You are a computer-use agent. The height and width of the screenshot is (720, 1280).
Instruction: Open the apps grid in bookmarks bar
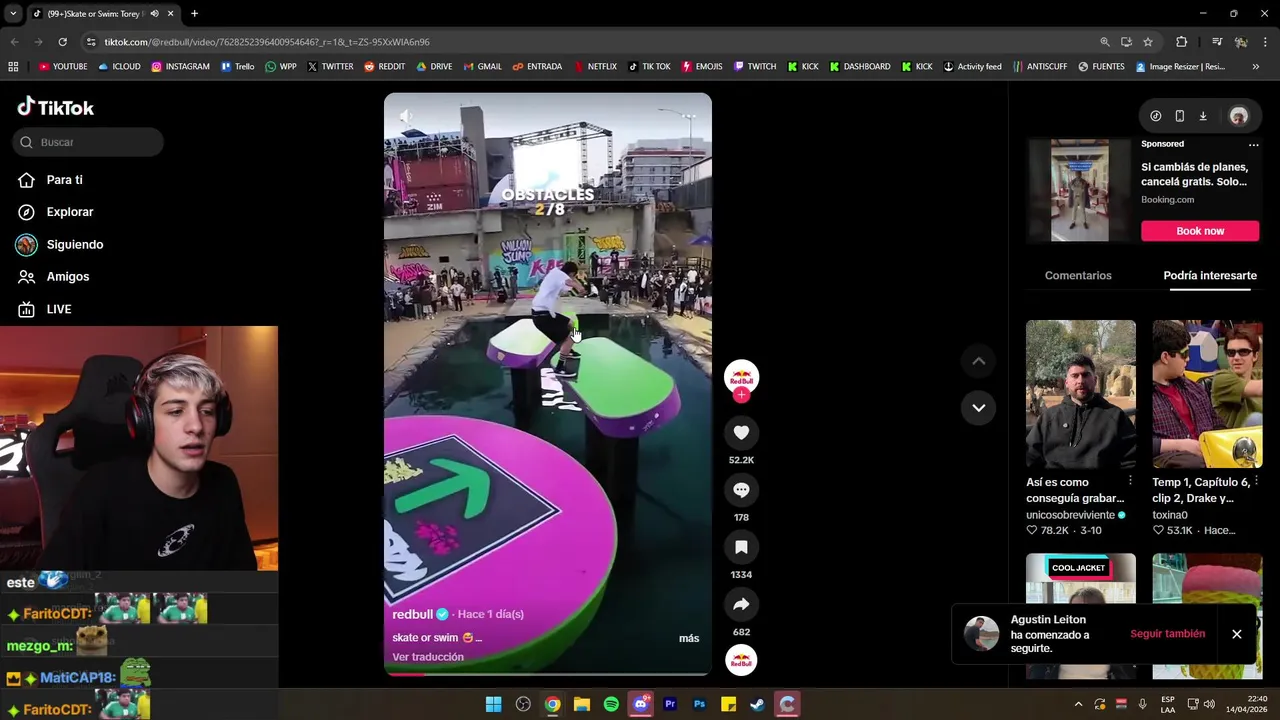pyautogui.click(x=13, y=67)
